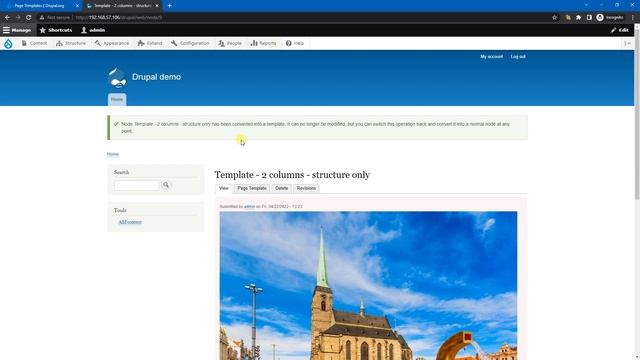This screenshot has width=640, height=360.
Task: Close the Template - 2 columns browser tab
Action: tap(157, 6)
